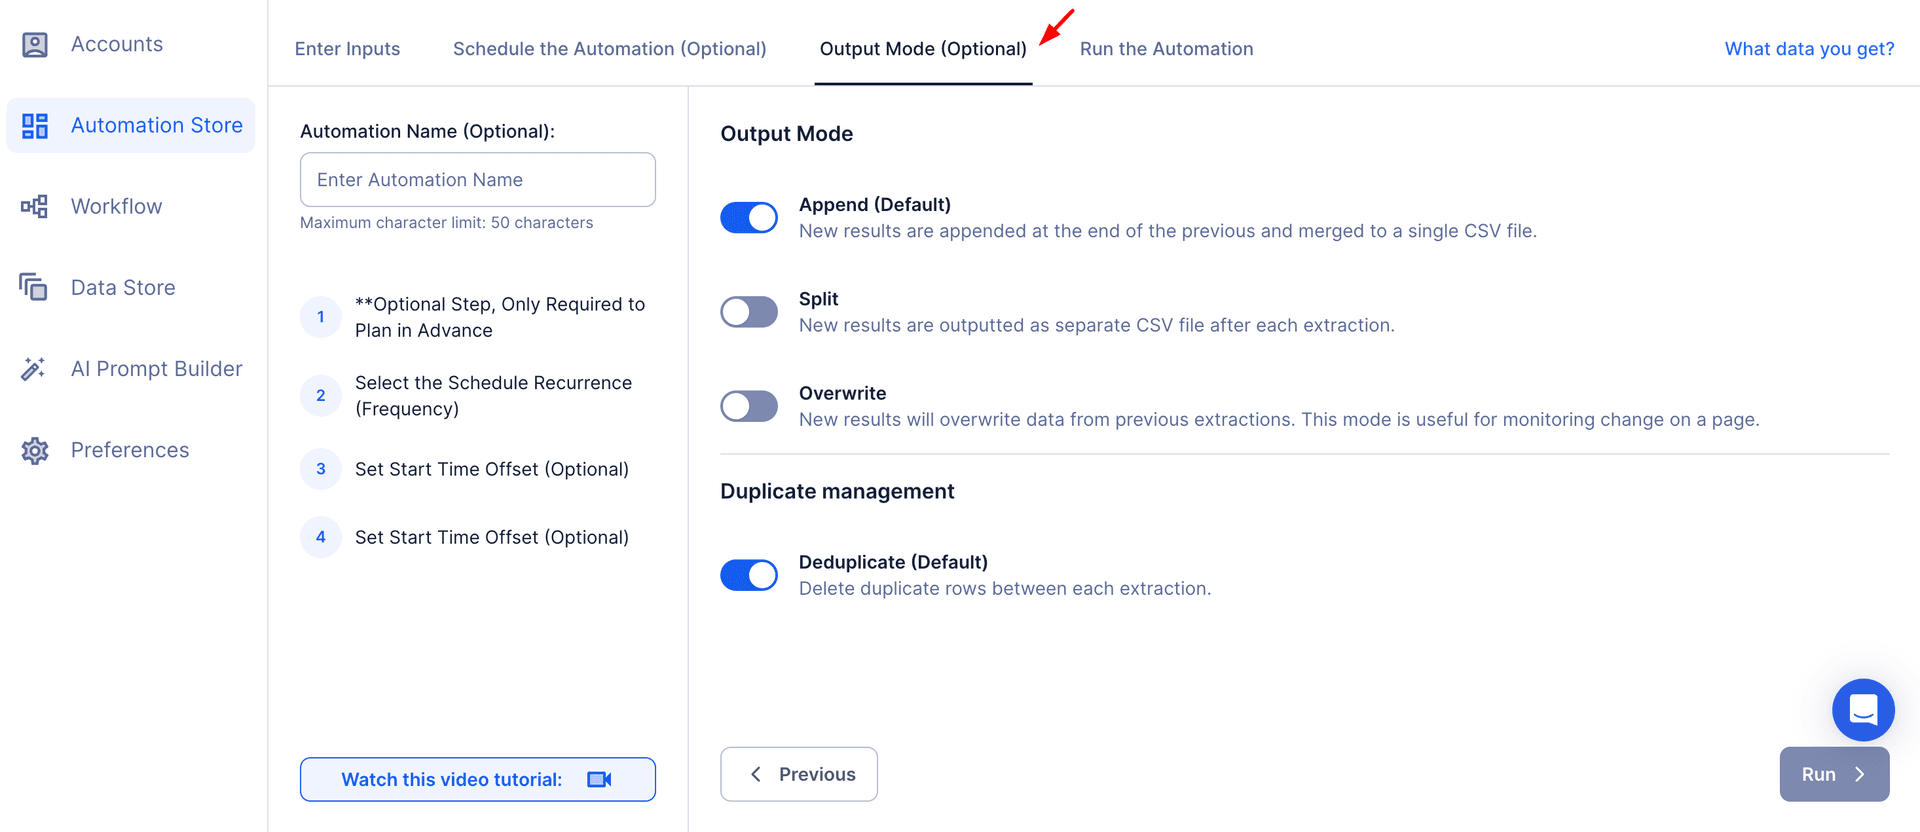Click the Data Store icon
The image size is (1920, 832).
(x=34, y=288)
